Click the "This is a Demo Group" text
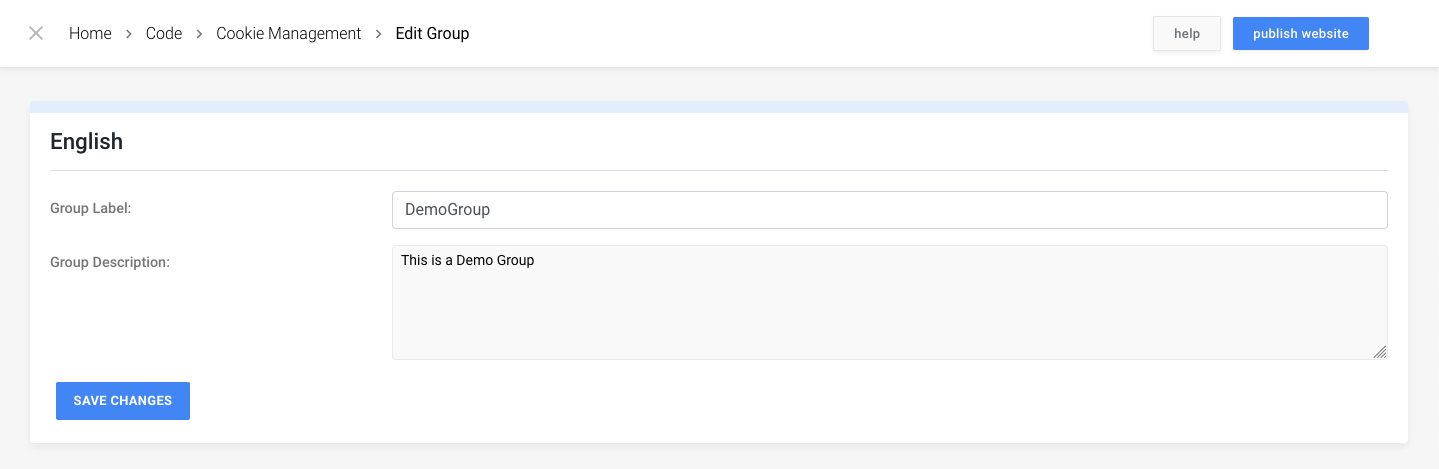Viewport: 1439px width, 469px height. click(468, 260)
